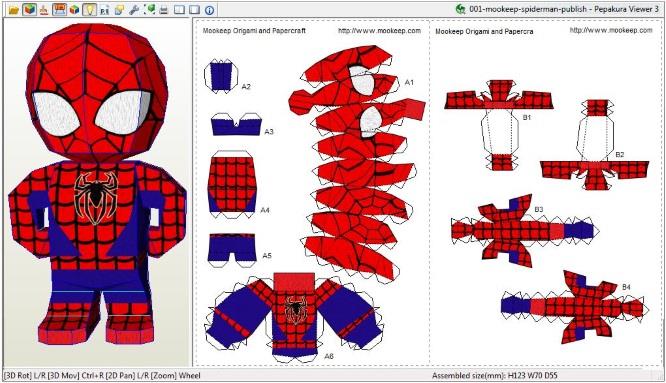Open the blue info icon
Viewport: 666px width, 383px height.
209,10
